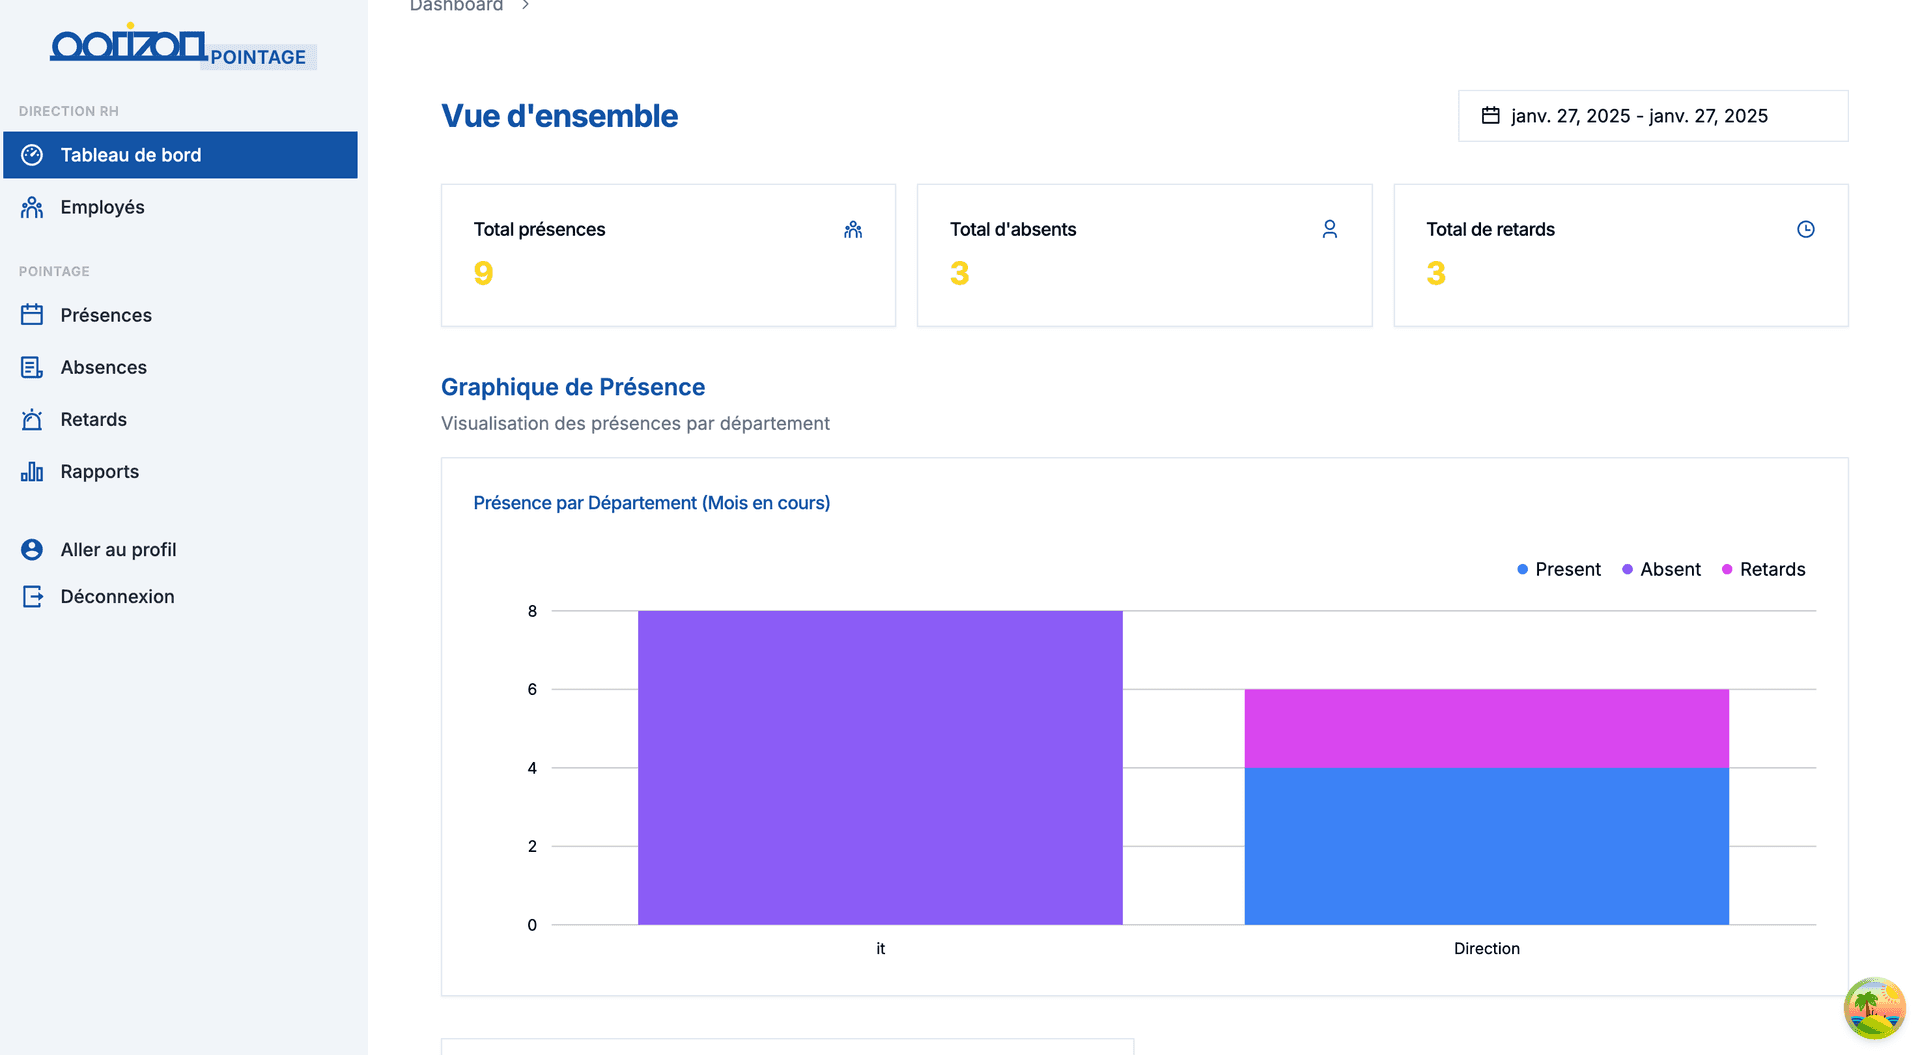Select the Rapports menu entry
The height and width of the screenshot is (1055, 1920).
click(100, 471)
